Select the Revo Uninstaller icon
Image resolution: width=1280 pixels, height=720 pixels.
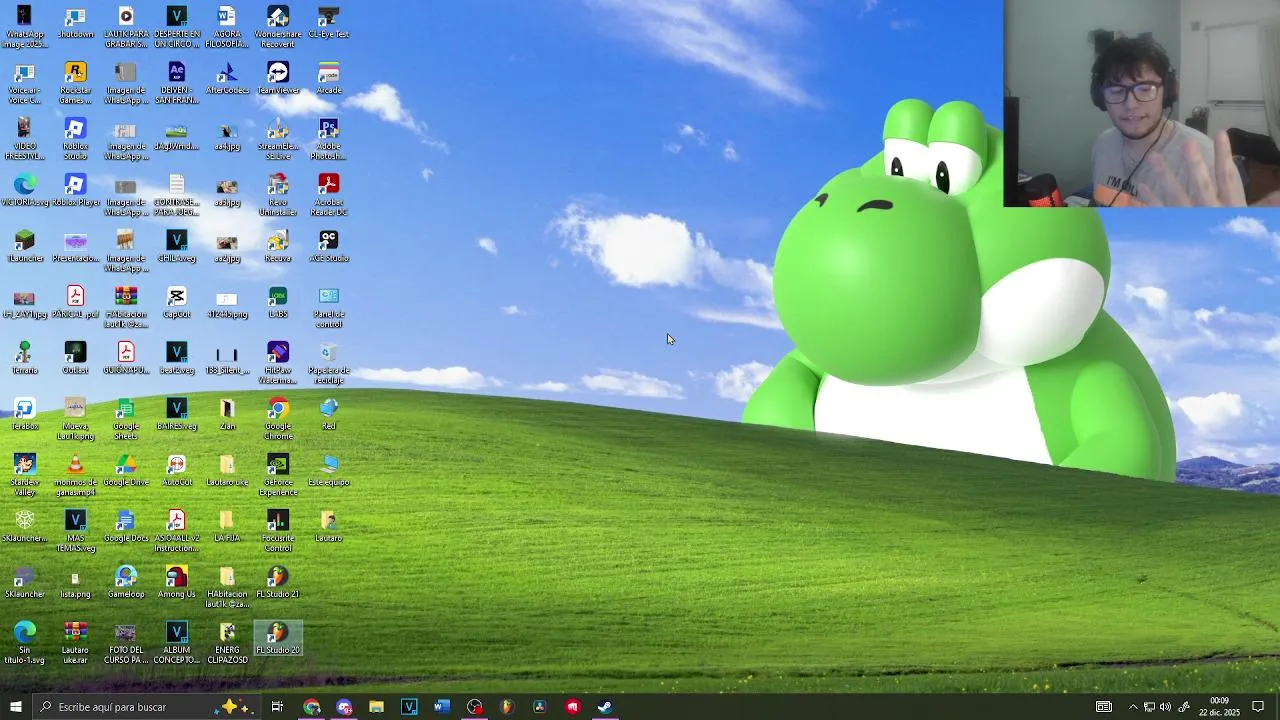pyautogui.click(x=278, y=195)
